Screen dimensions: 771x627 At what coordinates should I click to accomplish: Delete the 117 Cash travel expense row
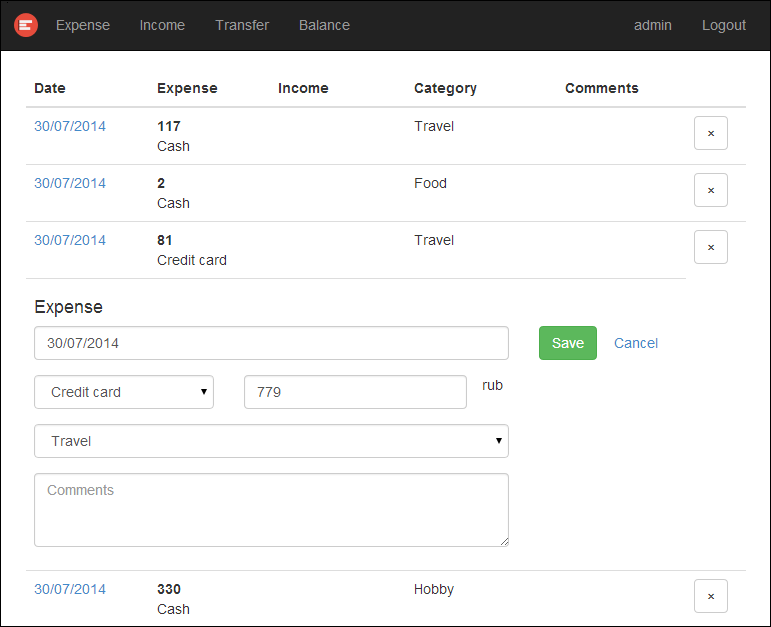pos(710,133)
